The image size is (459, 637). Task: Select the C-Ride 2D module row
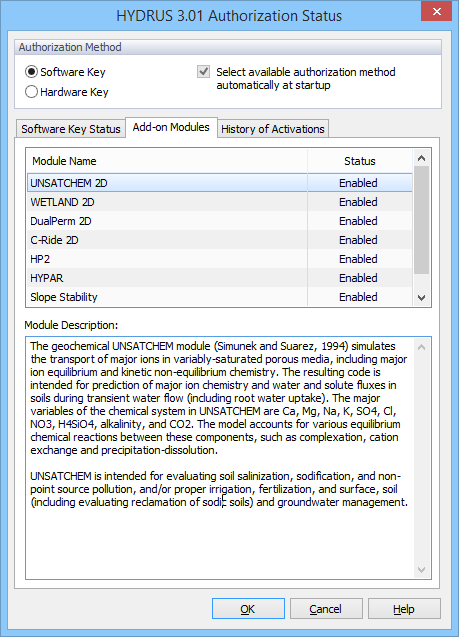220,240
